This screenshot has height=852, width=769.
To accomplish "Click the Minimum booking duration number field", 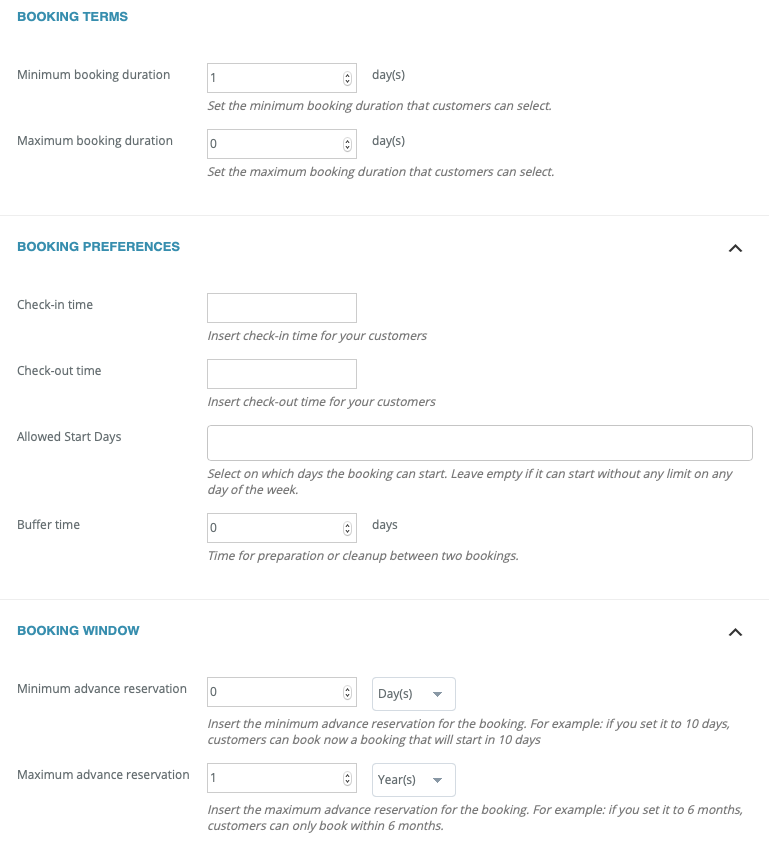I will [272, 78].
